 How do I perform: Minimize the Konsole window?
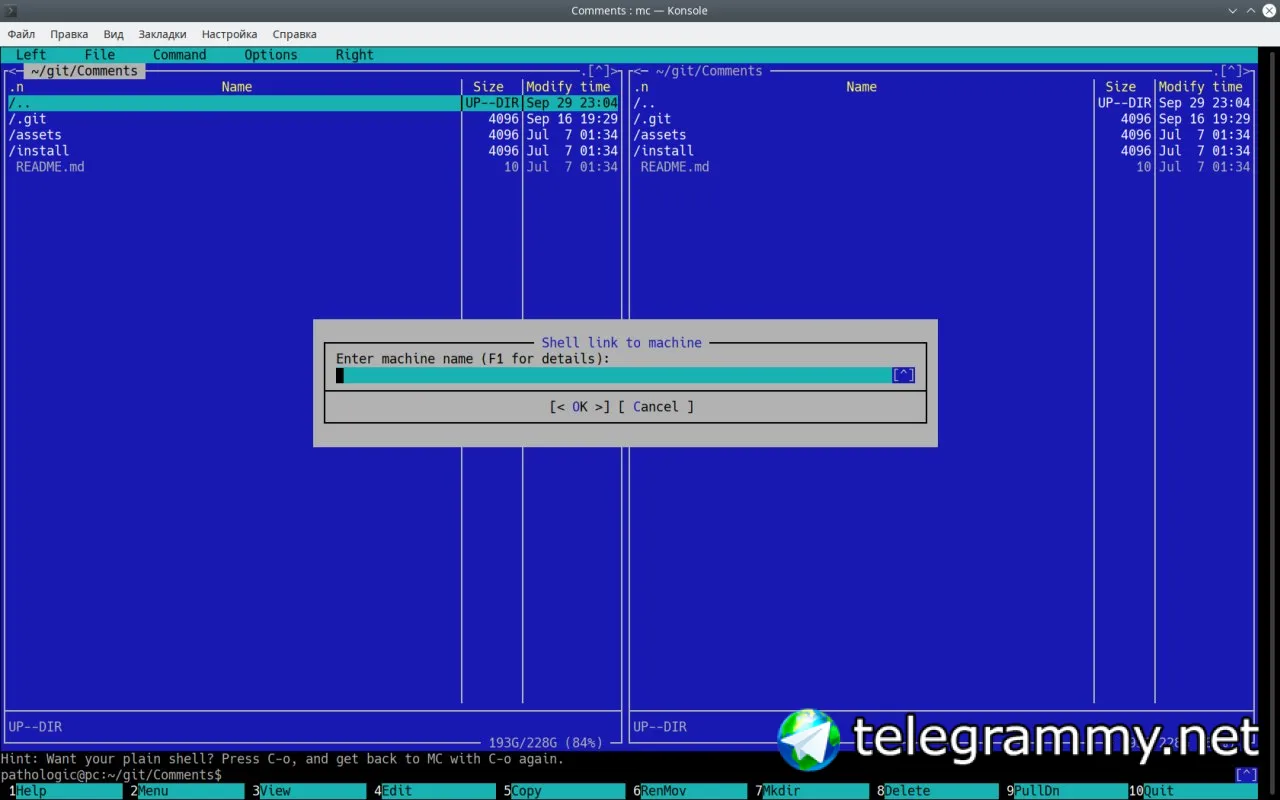click(x=1232, y=11)
